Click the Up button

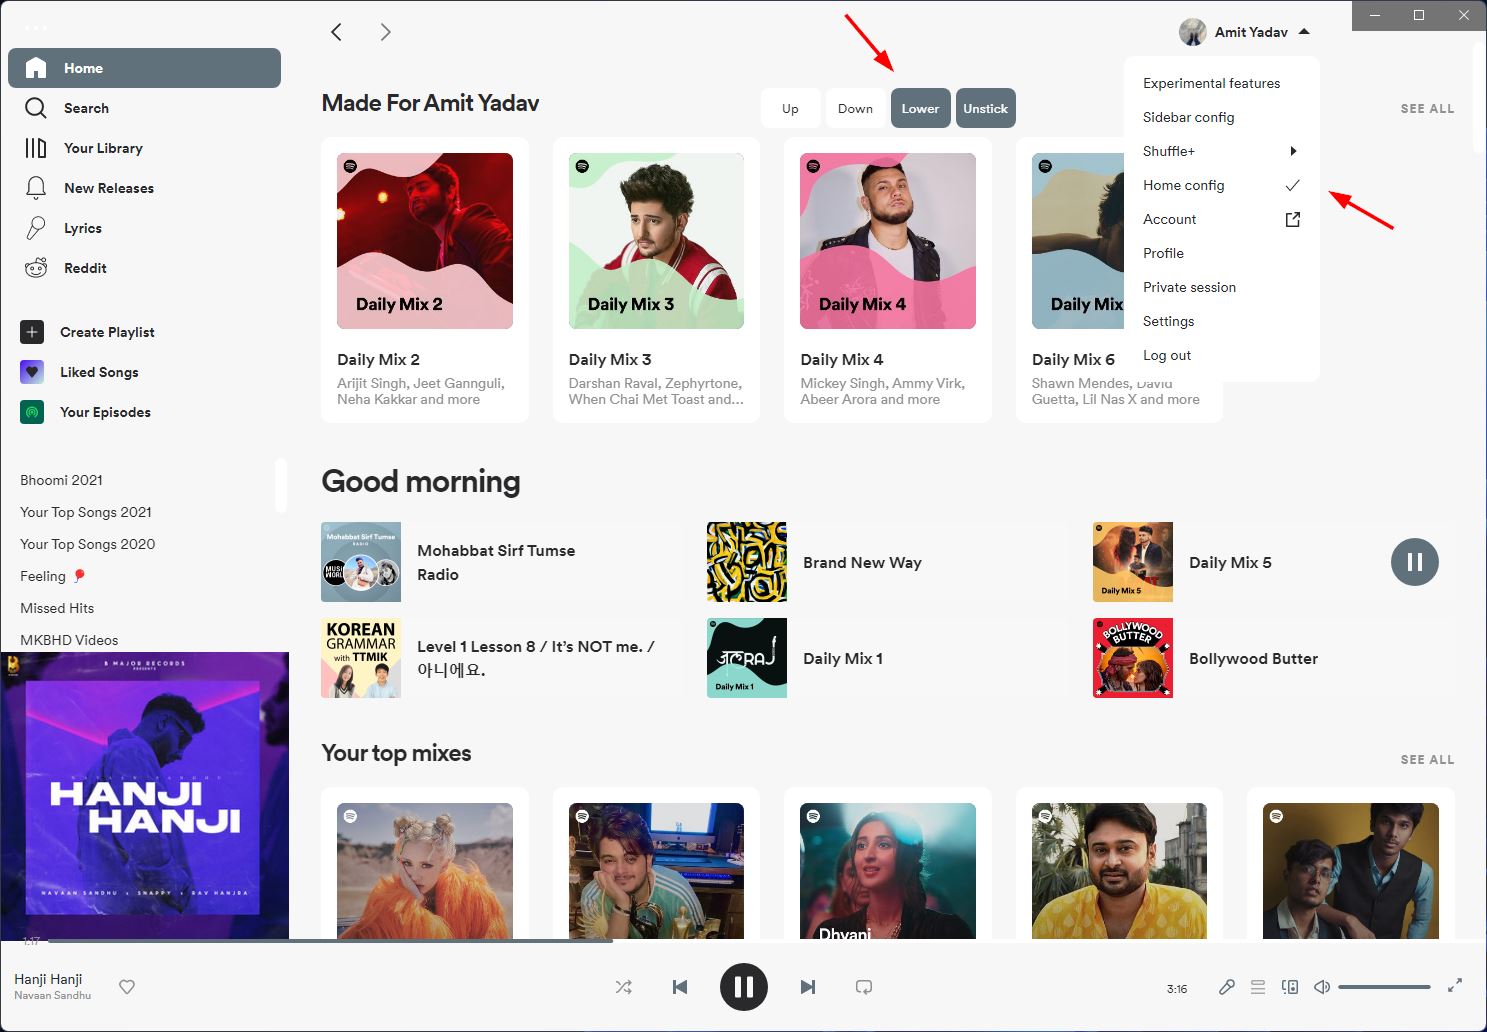[x=790, y=108]
